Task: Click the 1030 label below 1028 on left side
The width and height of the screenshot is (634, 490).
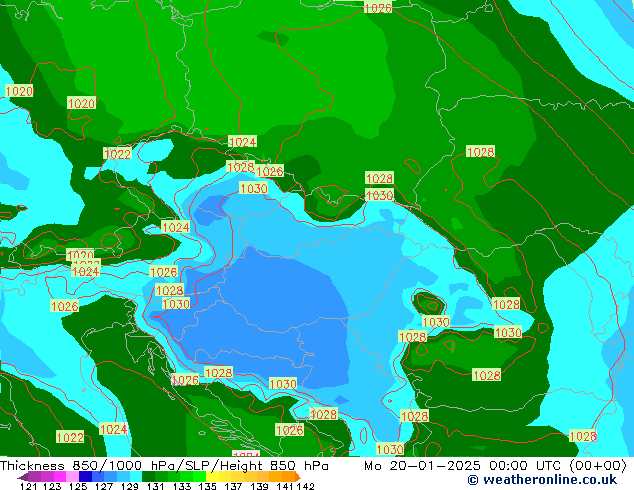Action: point(176,304)
